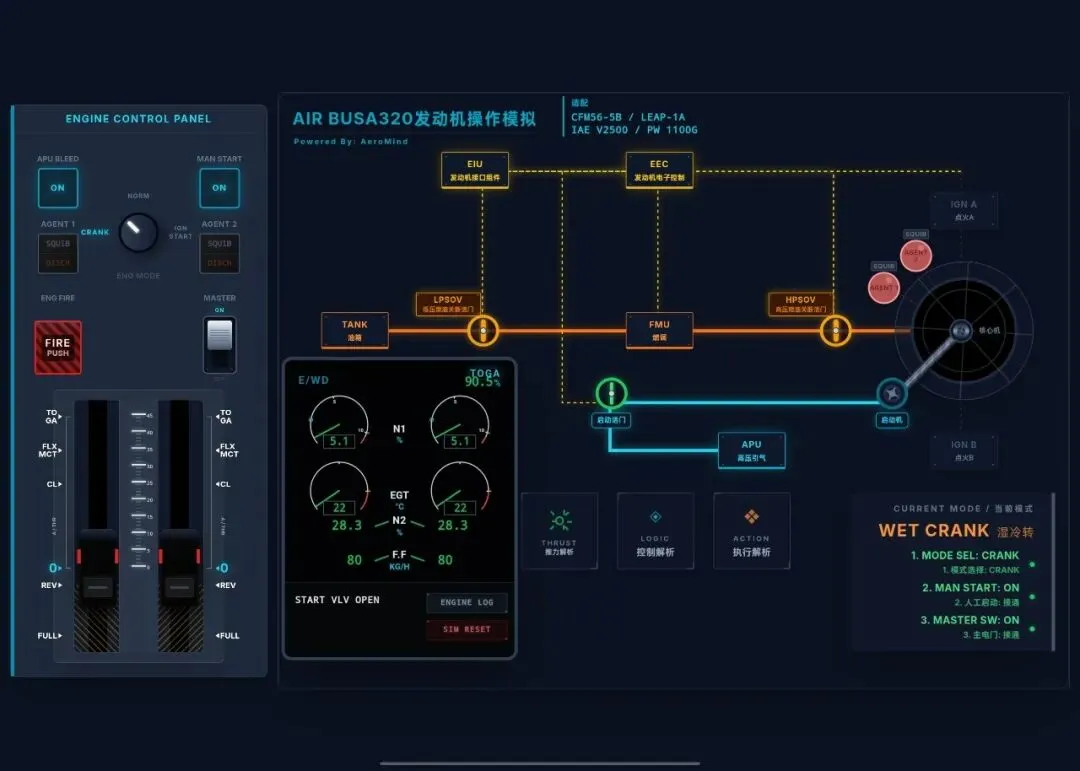Select IGN START position on ENG MODE selector

pyautogui.click(x=180, y=232)
